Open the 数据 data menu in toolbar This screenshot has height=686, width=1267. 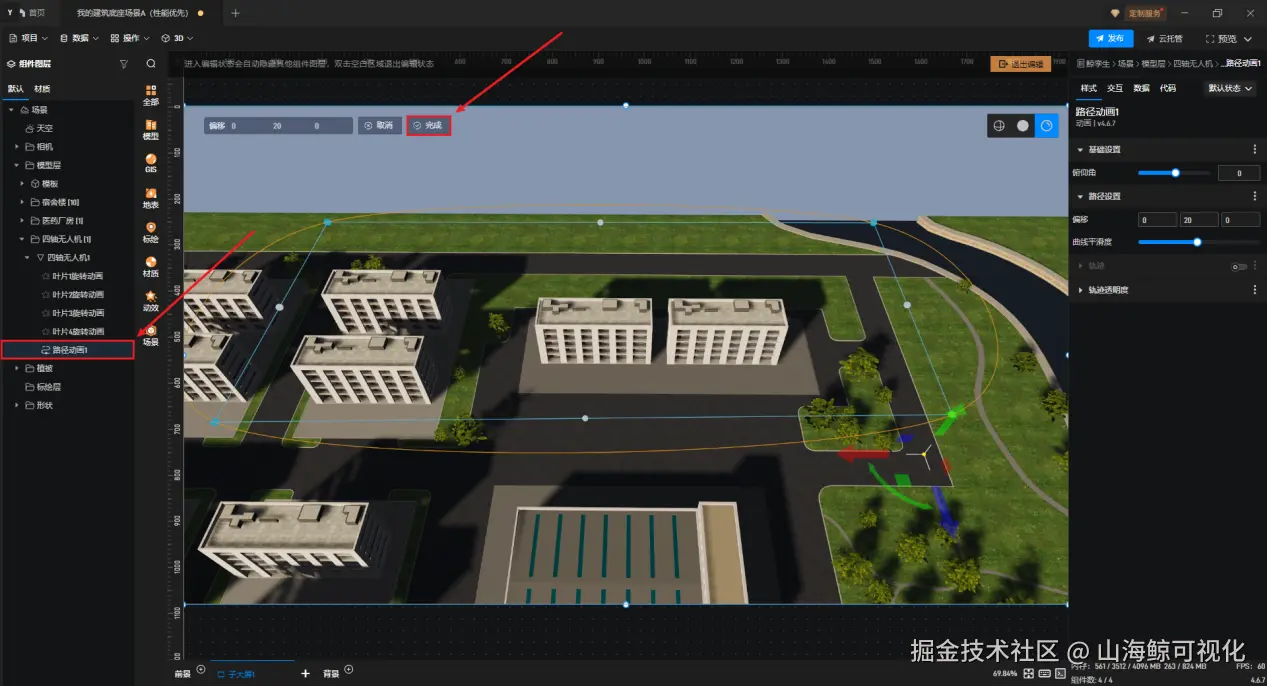[x=80, y=38]
